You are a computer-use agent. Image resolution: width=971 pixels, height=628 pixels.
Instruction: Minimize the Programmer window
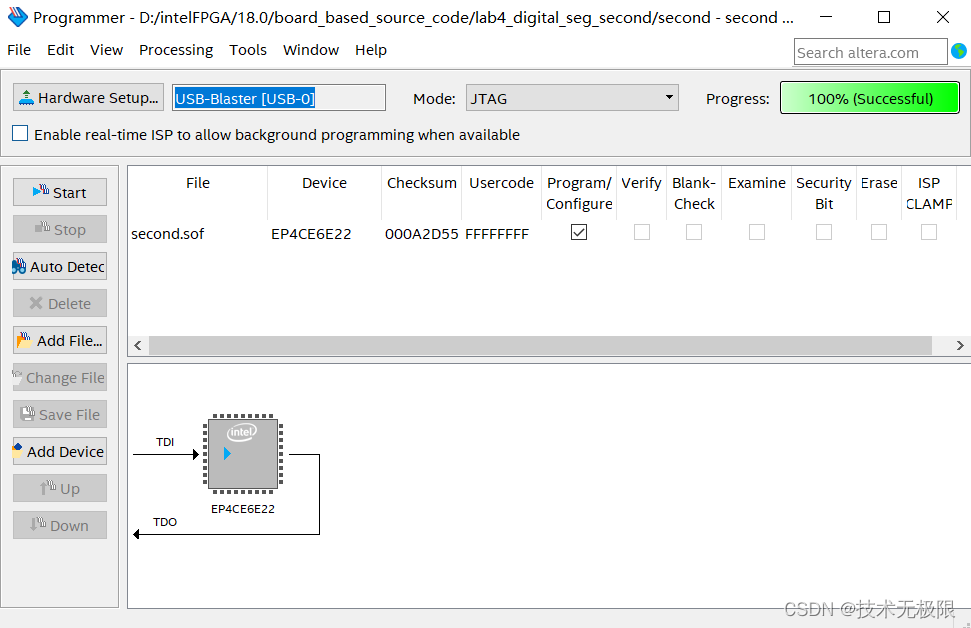825,17
